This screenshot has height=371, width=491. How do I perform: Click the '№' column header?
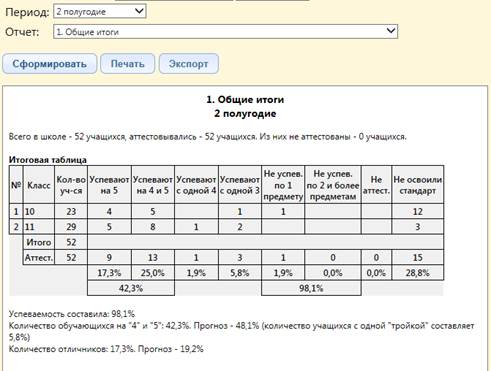[x=16, y=185]
